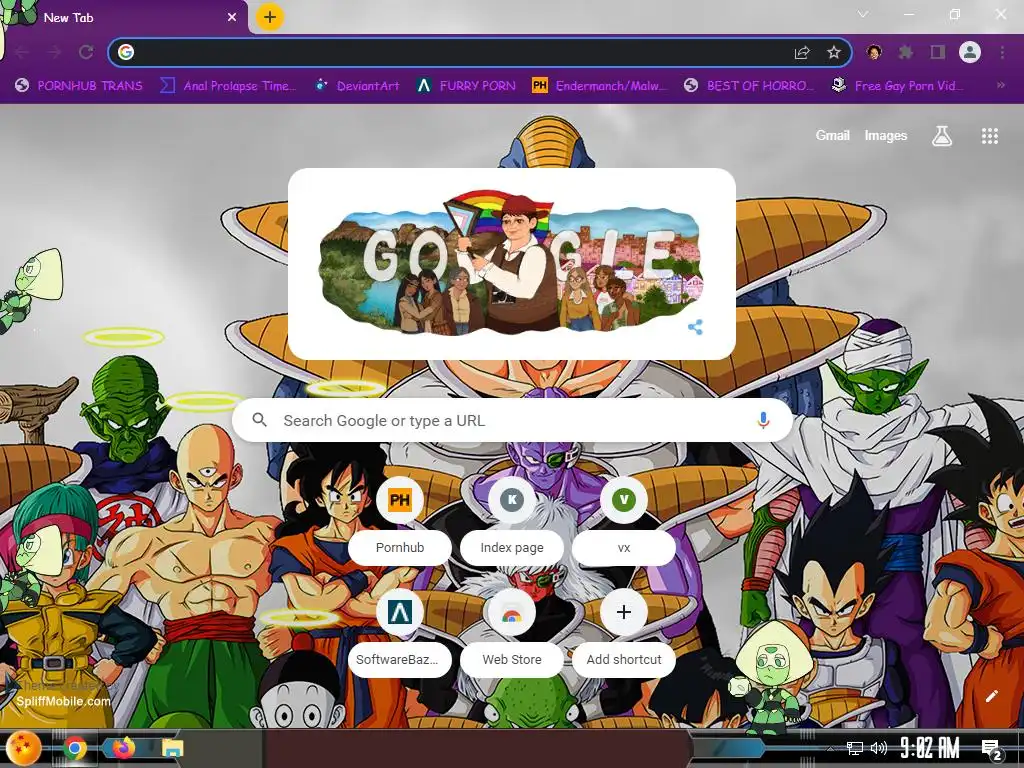1024x768 pixels.
Task: Open the SoftwareBaz... shortcut
Action: pos(400,632)
